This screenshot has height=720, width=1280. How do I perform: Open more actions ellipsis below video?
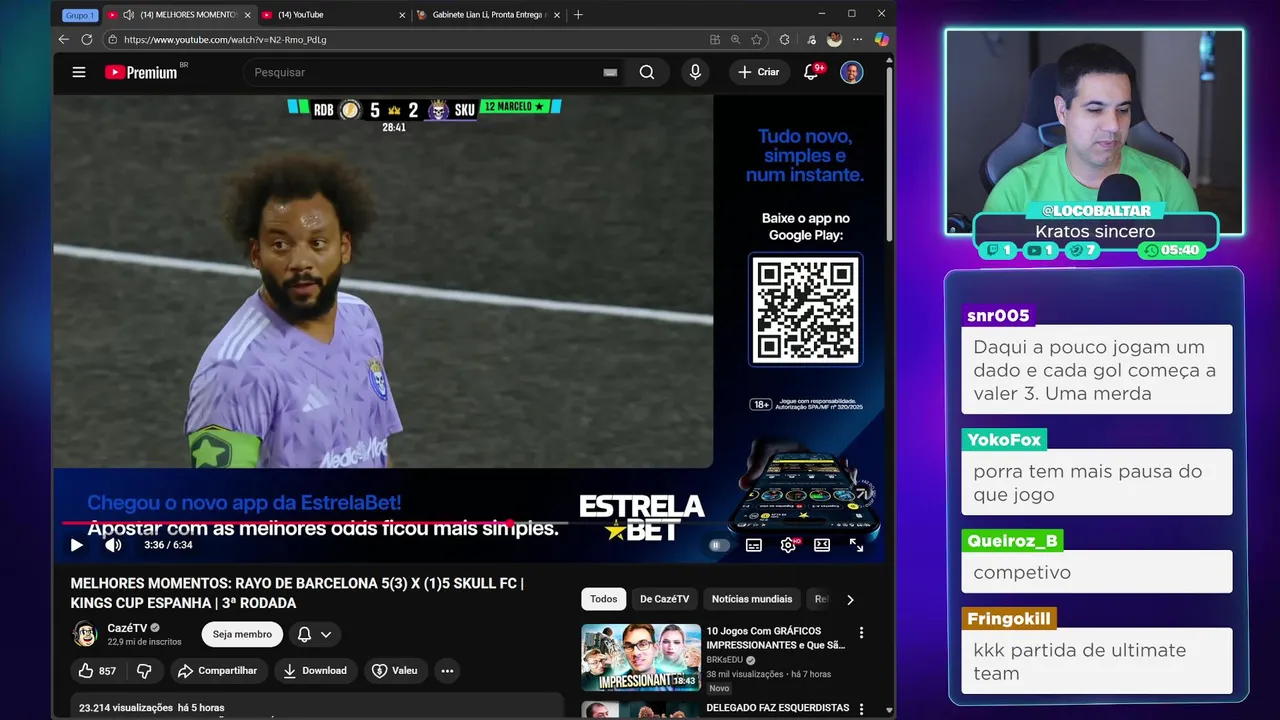(447, 671)
